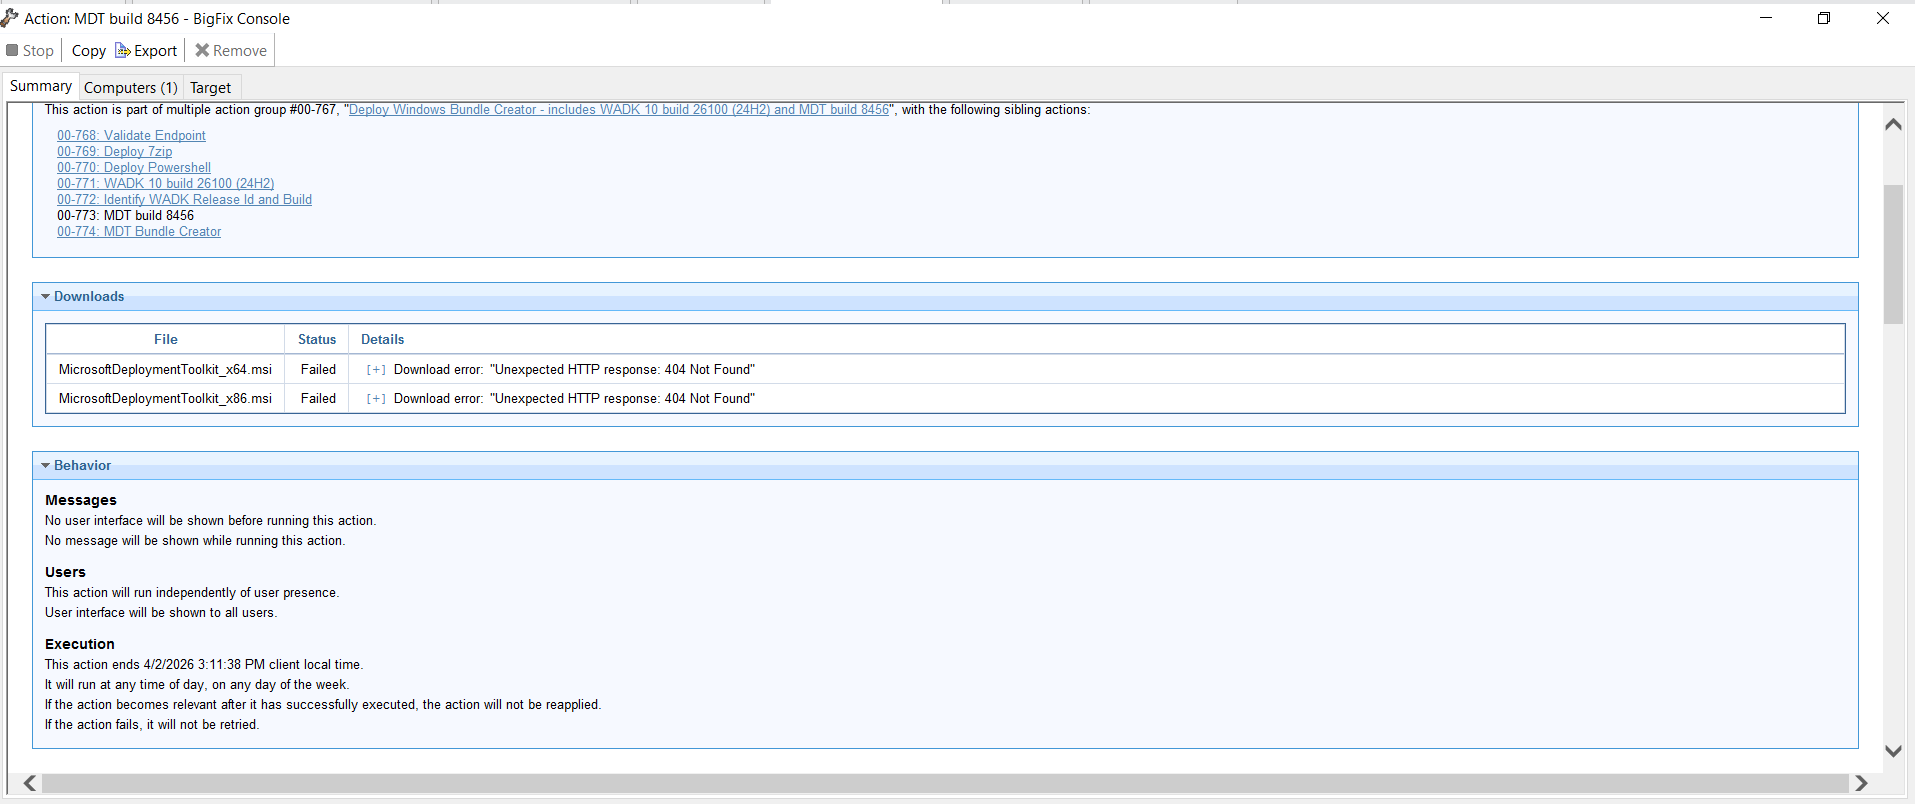Expand details for the x64 msi download error

click(376, 370)
